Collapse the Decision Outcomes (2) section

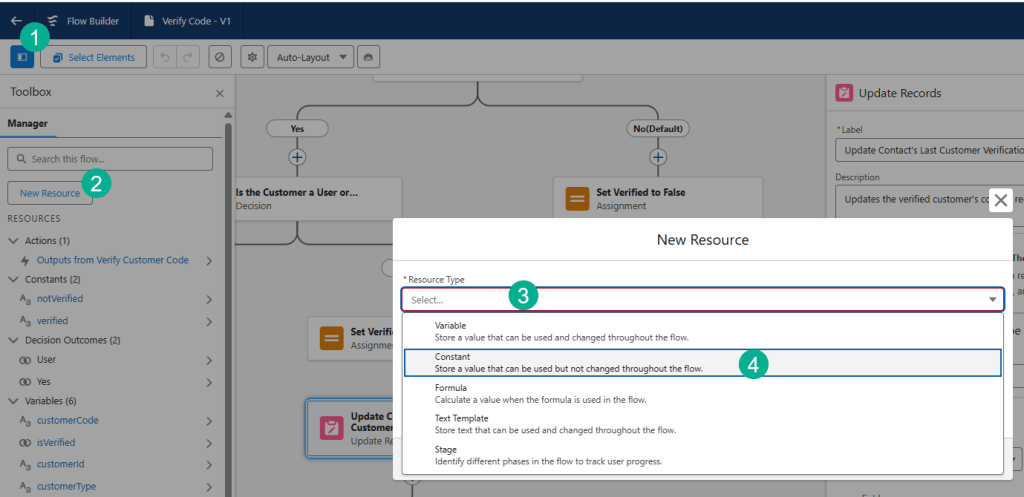tap(14, 340)
